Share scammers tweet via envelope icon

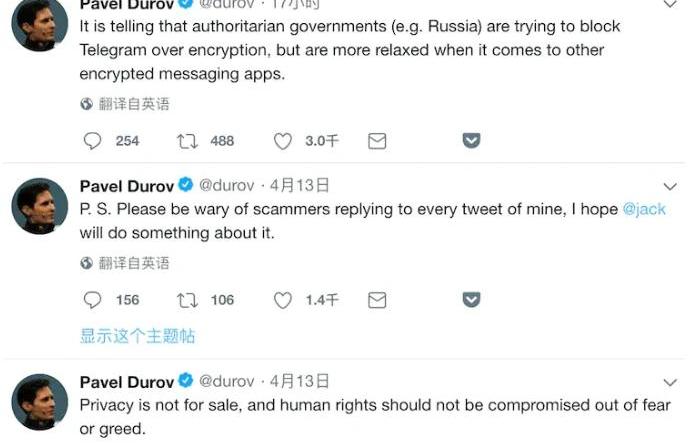tap(377, 300)
